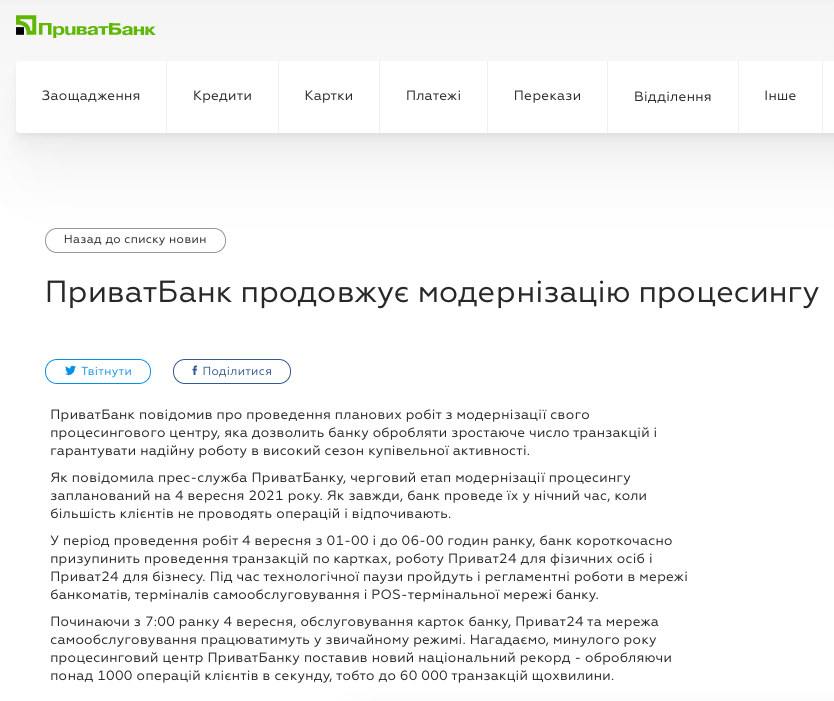This screenshot has width=834, height=701.
Task: Go back via Назад до списку новин
Action: [x=136, y=240]
